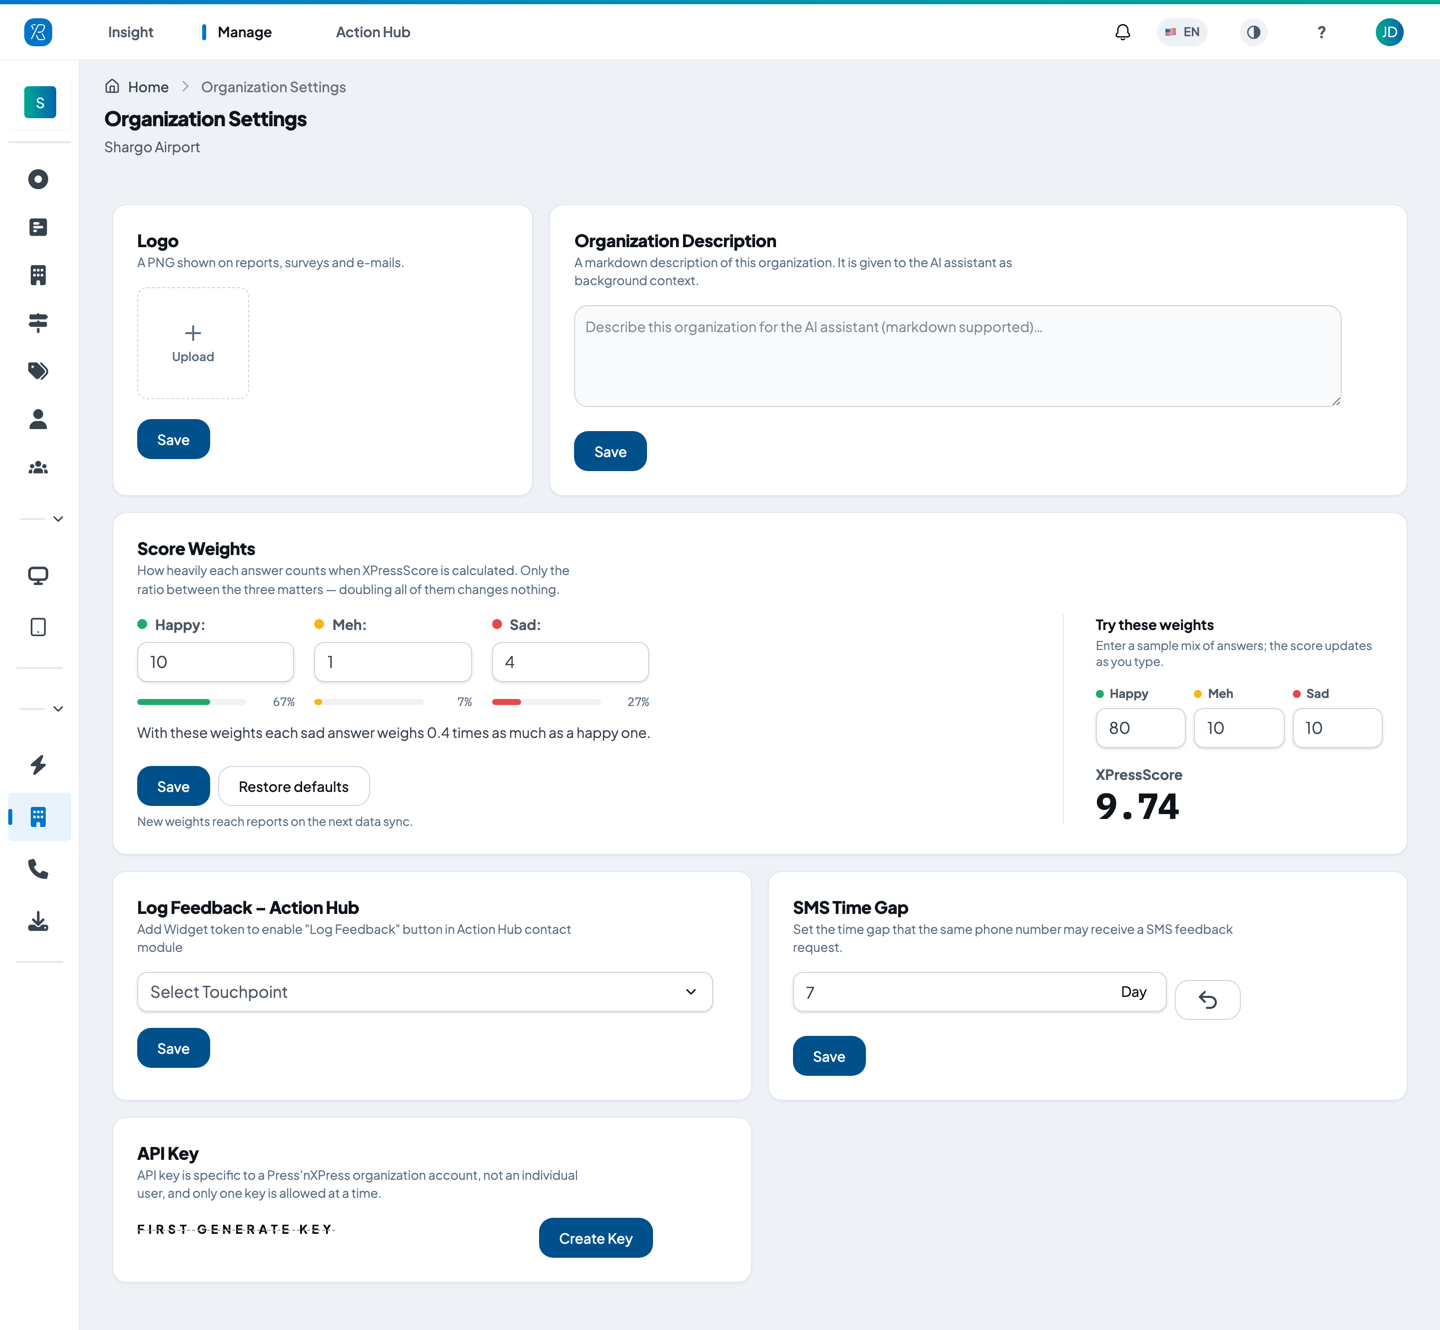1440x1330 pixels.
Task: Click the yellow Meh 7% progress bar
Action: (x=369, y=702)
